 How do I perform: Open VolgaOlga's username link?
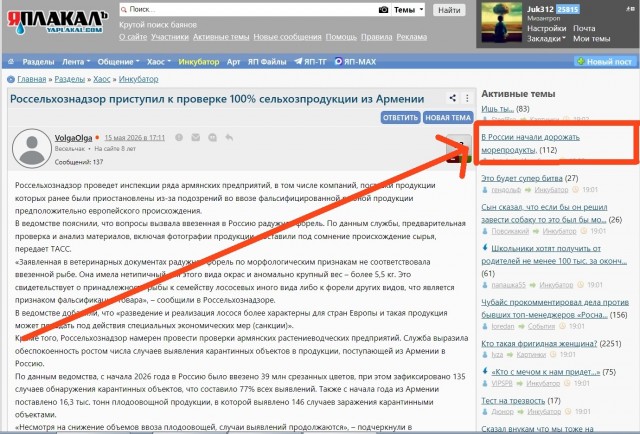(73, 138)
